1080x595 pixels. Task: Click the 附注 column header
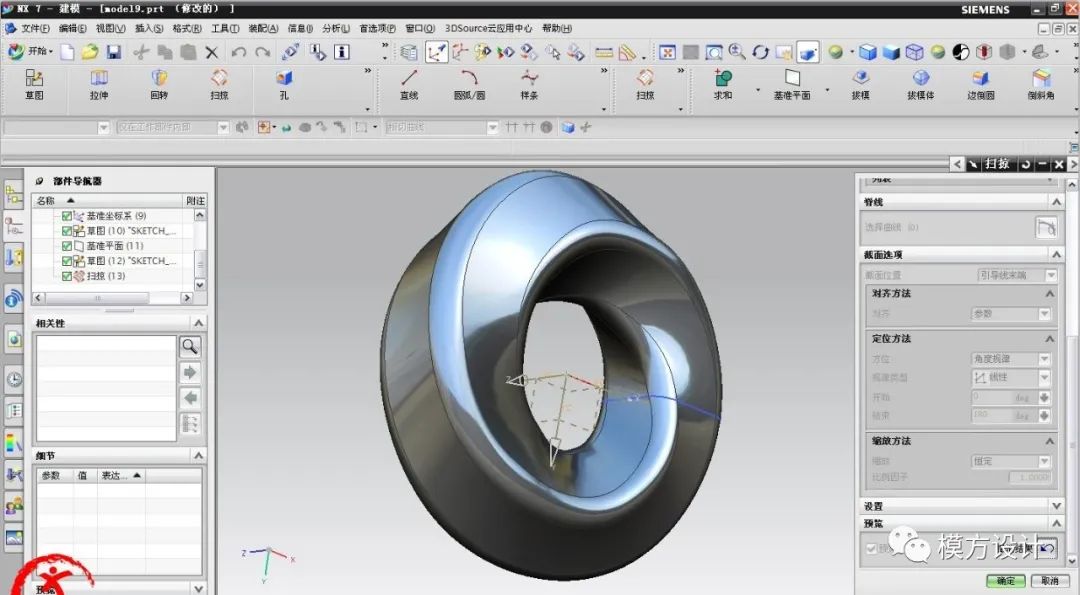(195, 200)
